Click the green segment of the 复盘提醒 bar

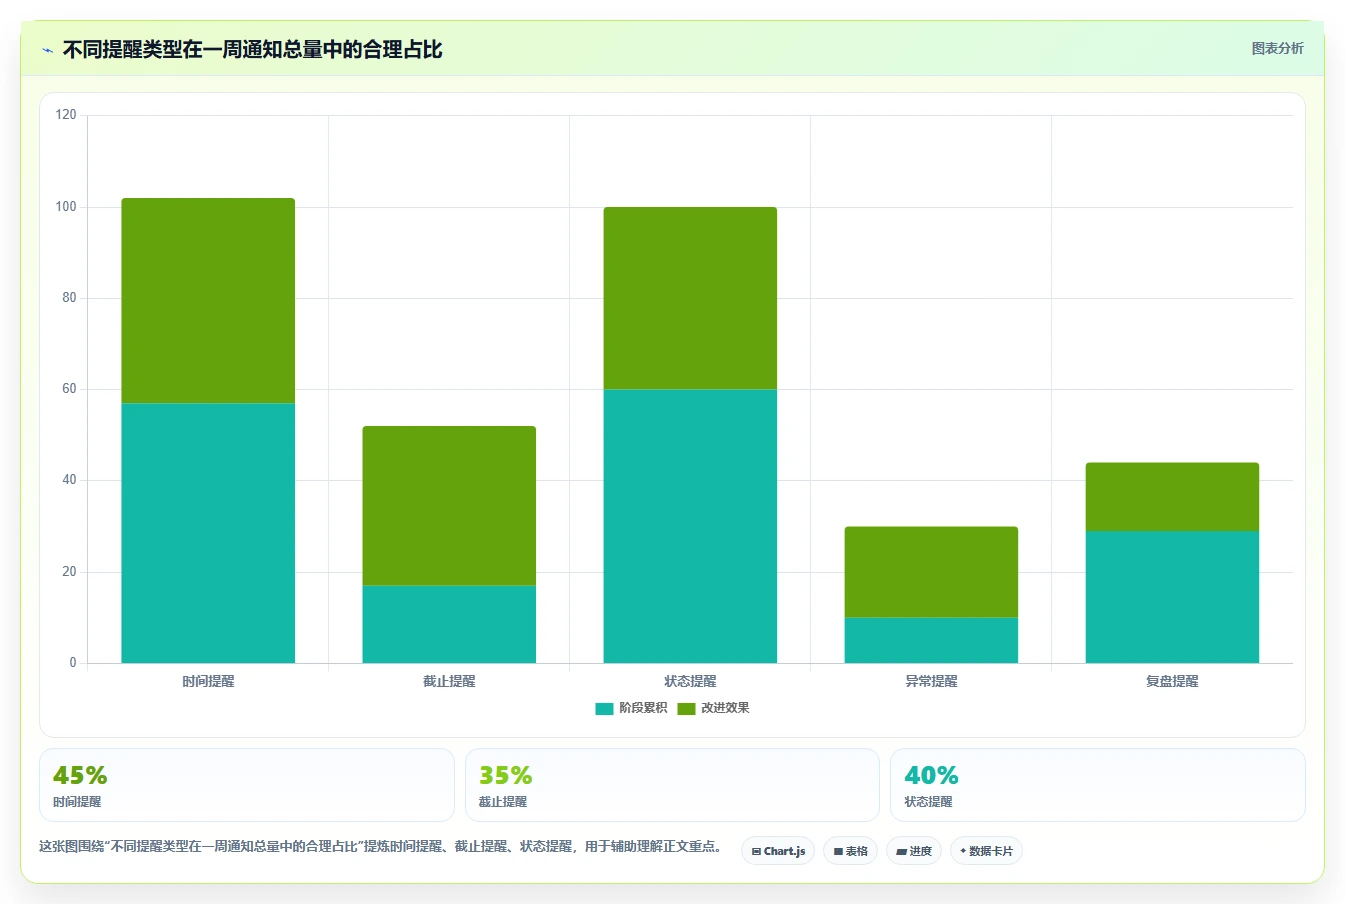click(x=1172, y=497)
